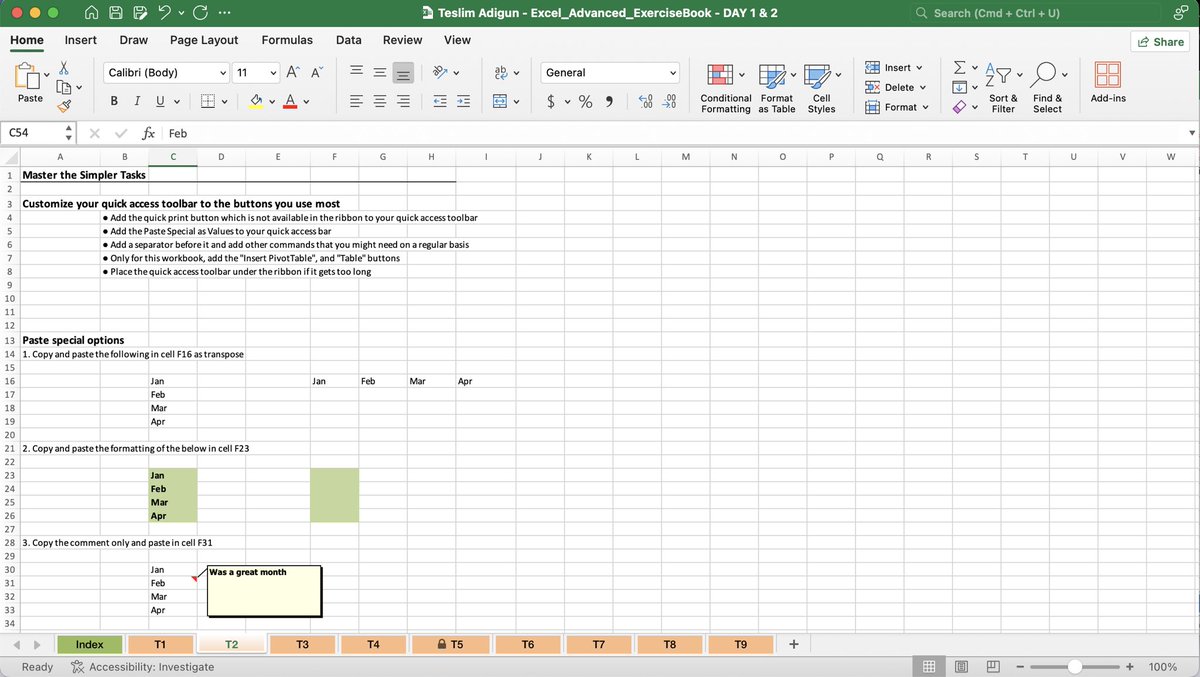Increase font size with large A icon

pos(293,72)
